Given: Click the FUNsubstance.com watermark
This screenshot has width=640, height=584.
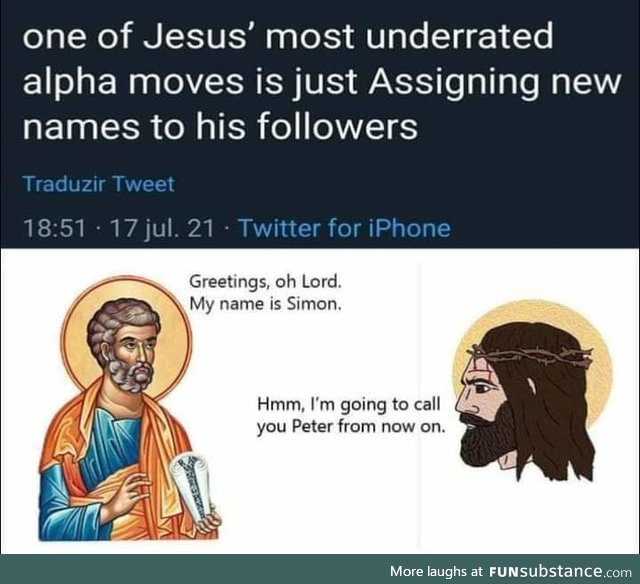Looking at the screenshot, I should (x=560, y=571).
